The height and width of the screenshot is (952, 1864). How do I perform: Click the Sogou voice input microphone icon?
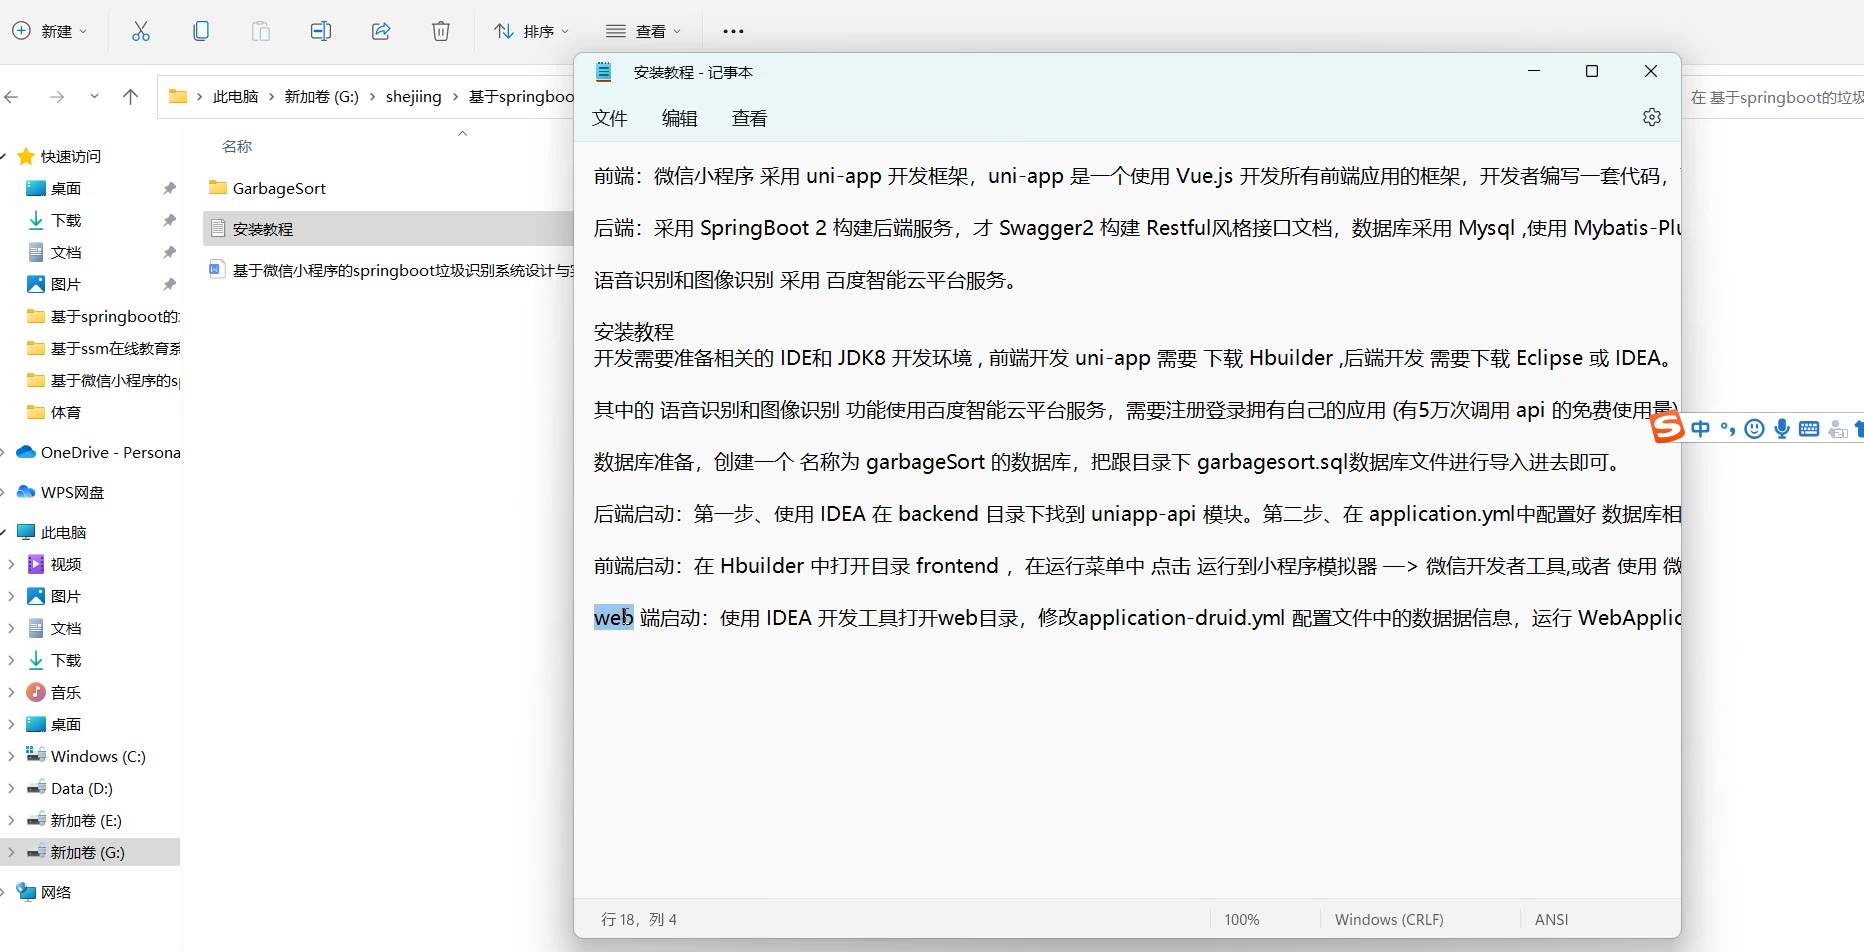pyautogui.click(x=1782, y=429)
